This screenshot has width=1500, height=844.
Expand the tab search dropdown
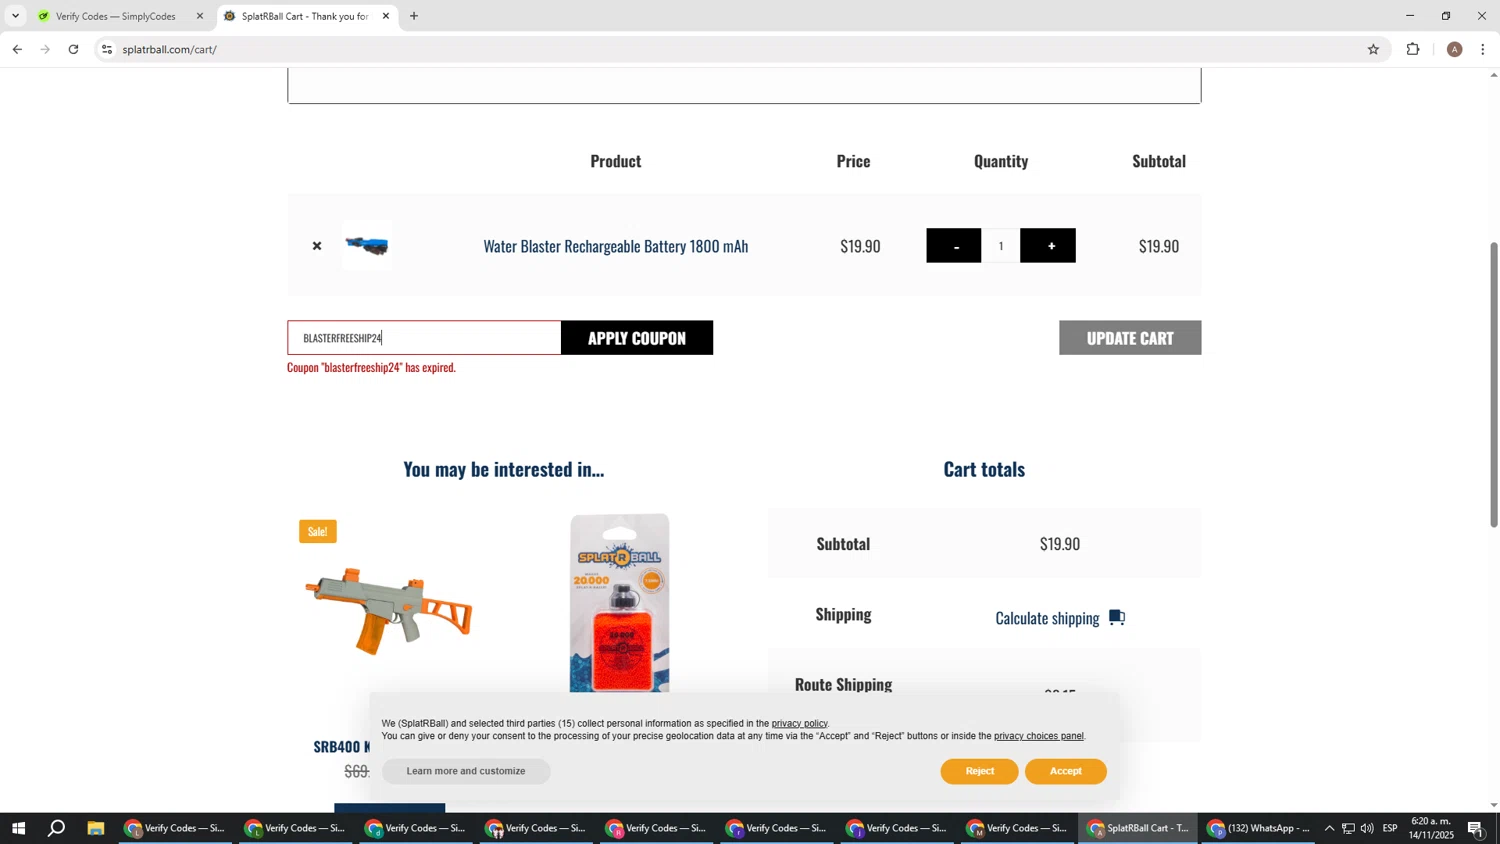(15, 16)
